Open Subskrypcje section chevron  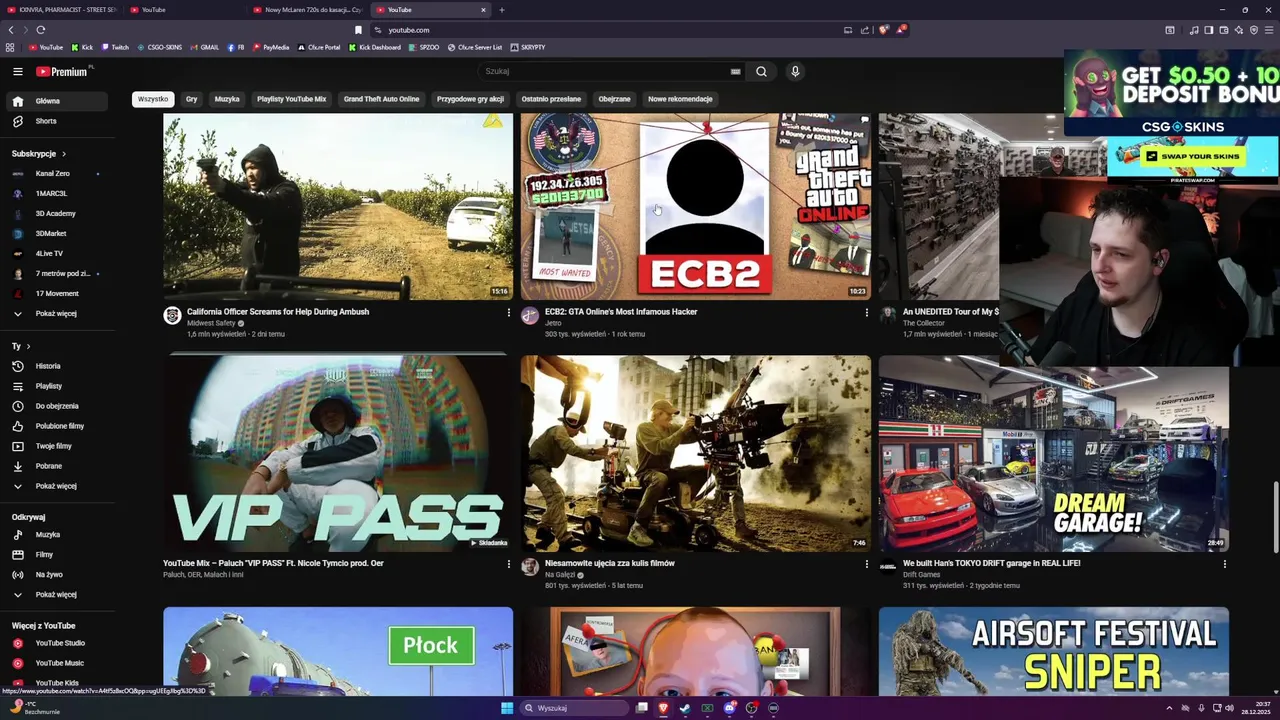[x=63, y=154]
